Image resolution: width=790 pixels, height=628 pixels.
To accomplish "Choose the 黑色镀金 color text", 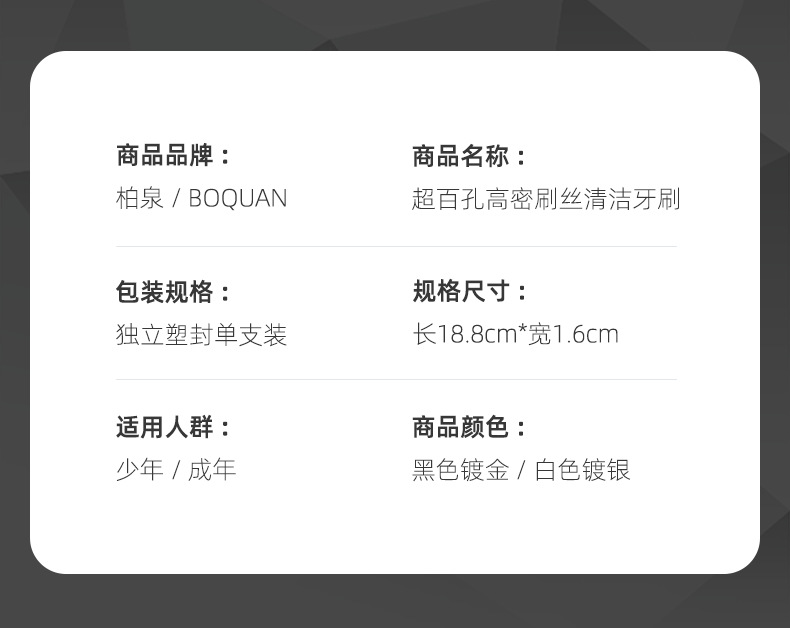I will pos(460,470).
